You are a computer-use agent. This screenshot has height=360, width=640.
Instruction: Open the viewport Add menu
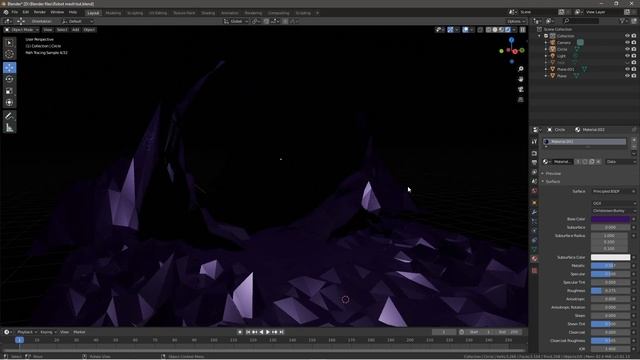[76, 30]
